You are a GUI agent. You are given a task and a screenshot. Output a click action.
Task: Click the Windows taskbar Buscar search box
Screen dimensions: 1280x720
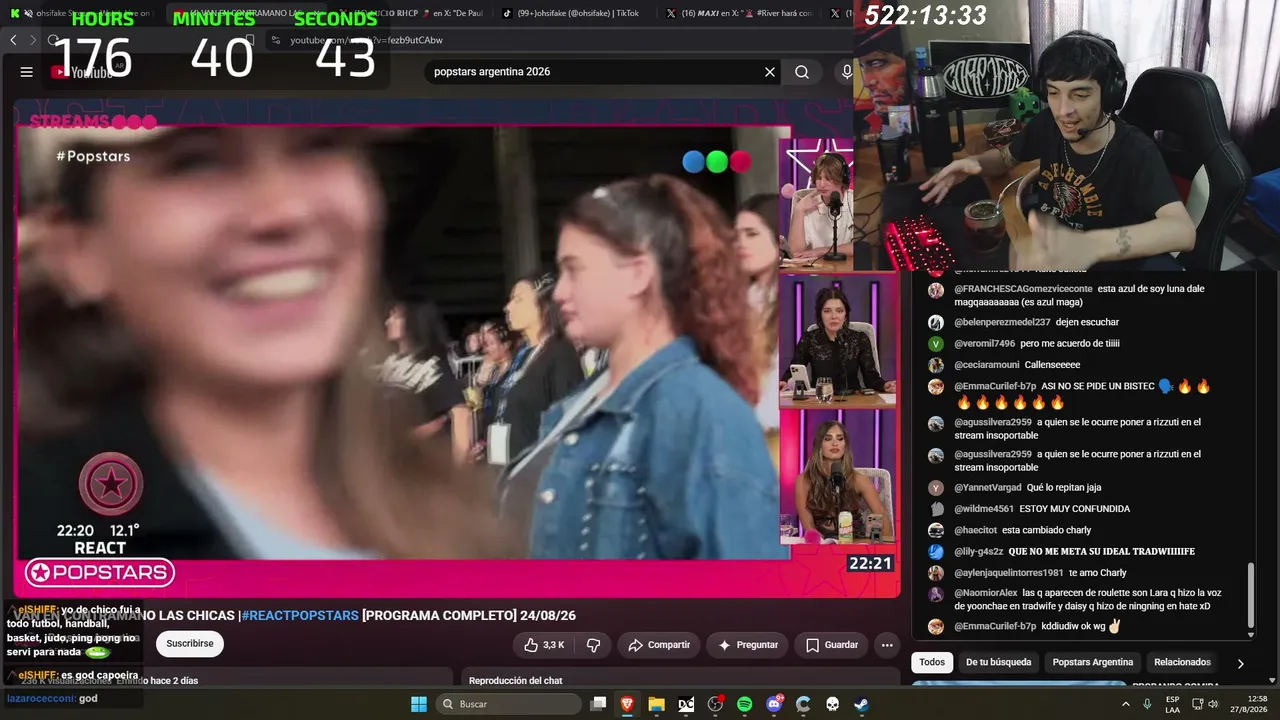507,704
